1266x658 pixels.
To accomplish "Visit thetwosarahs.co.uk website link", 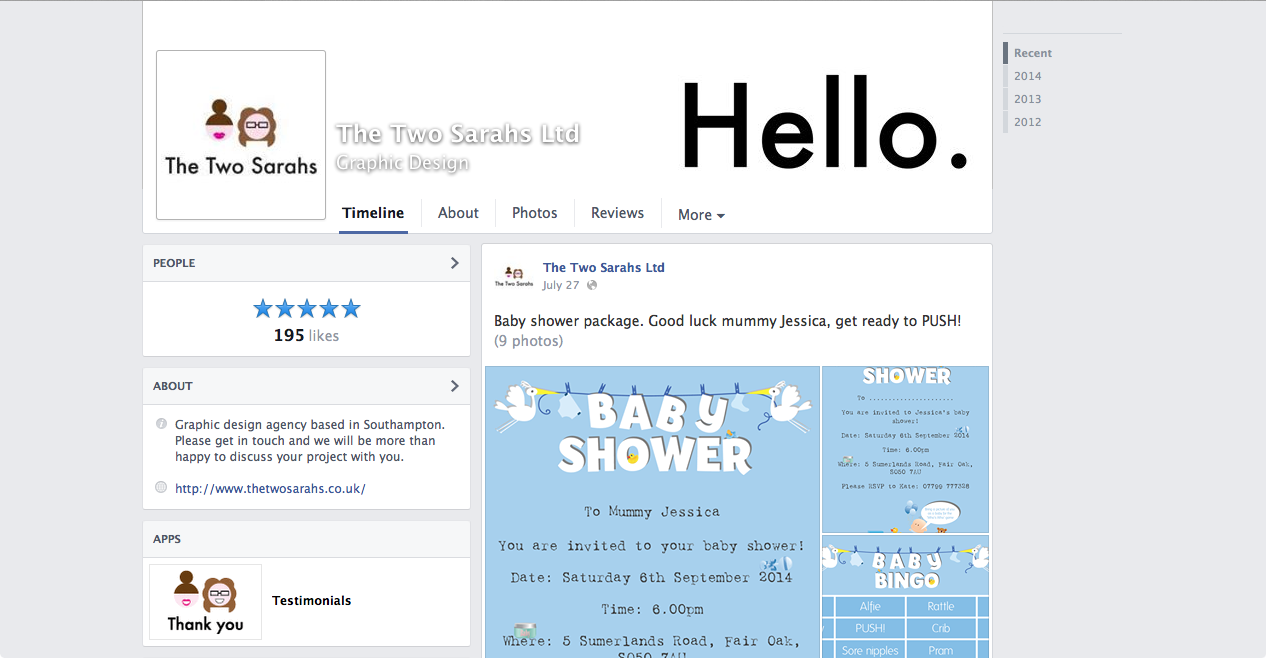I will coord(270,489).
